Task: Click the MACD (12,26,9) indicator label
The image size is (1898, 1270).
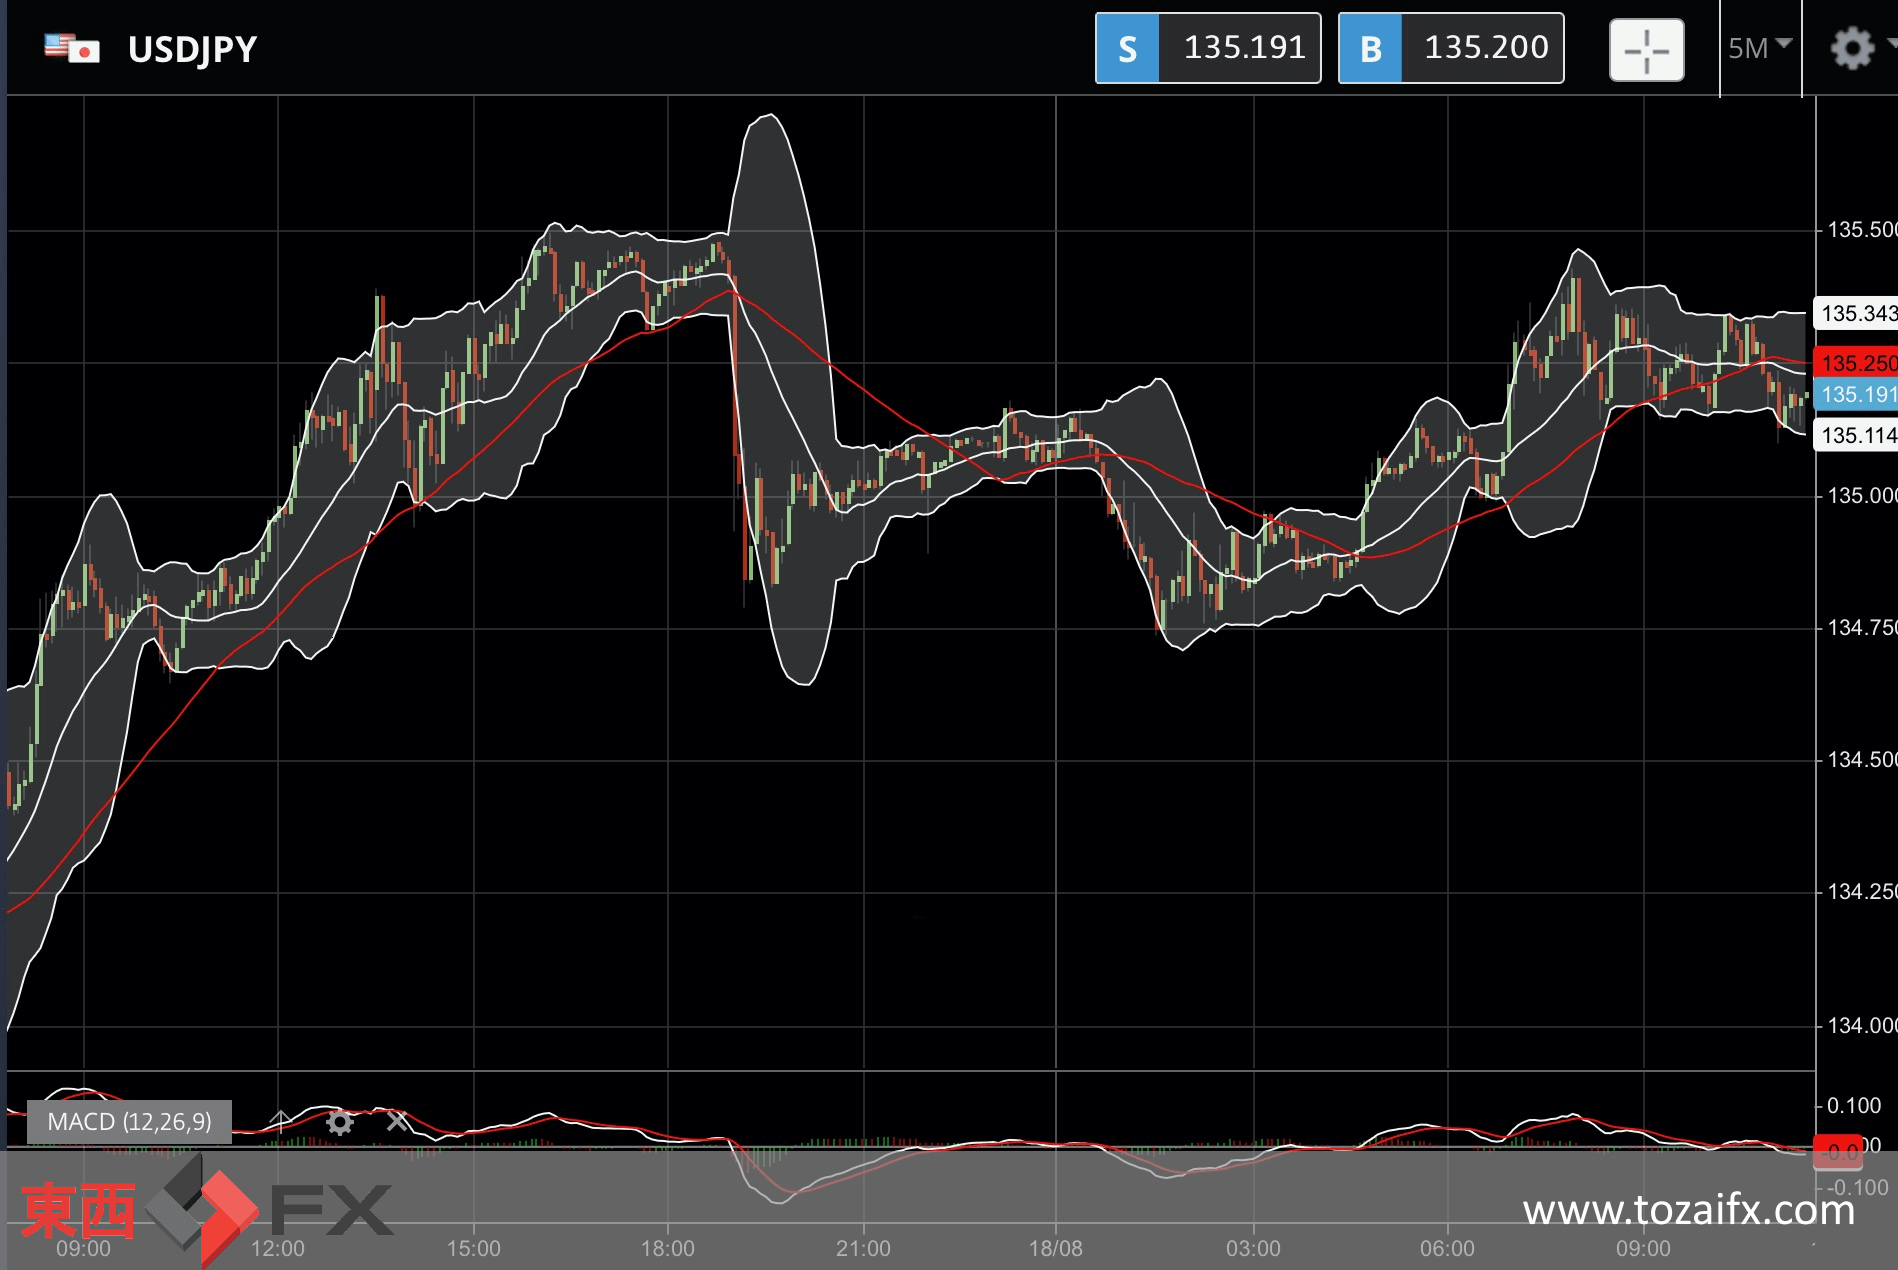Action: [130, 1122]
